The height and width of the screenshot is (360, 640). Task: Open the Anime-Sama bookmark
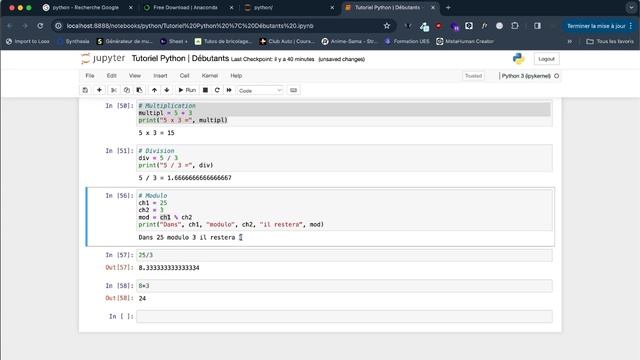(350, 41)
